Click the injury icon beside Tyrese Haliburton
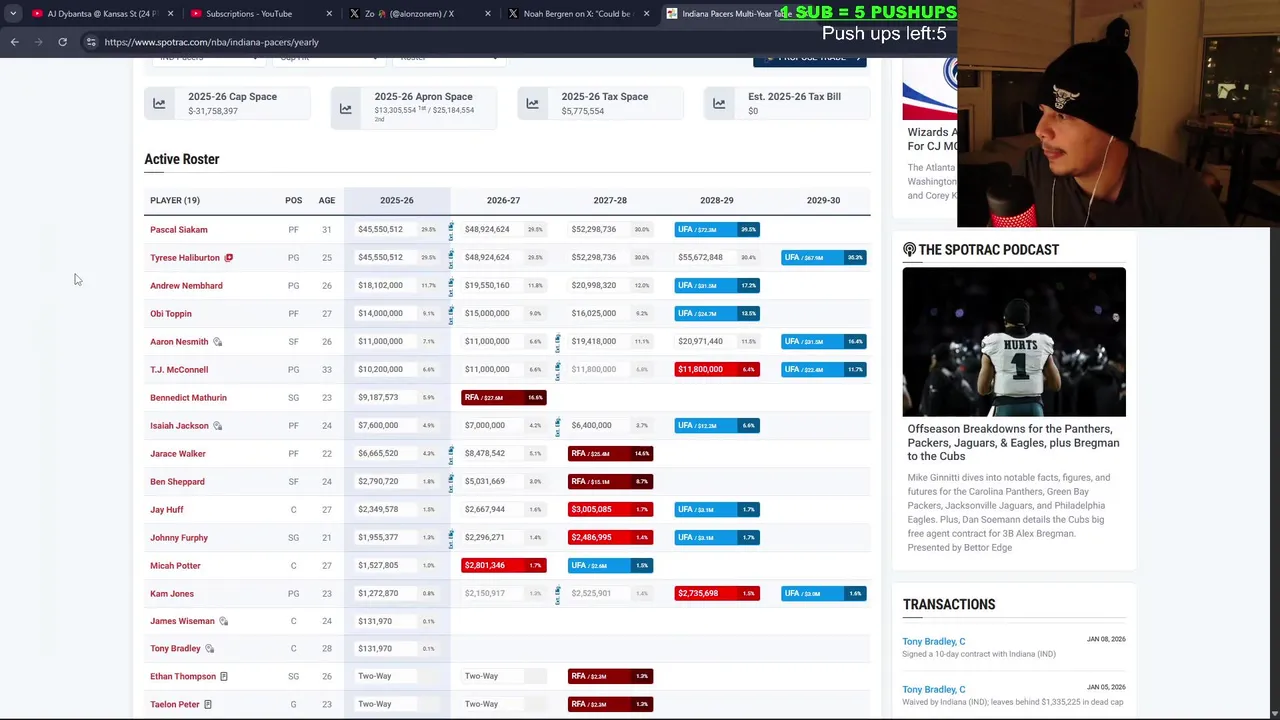The image size is (1280, 720). click(x=229, y=258)
